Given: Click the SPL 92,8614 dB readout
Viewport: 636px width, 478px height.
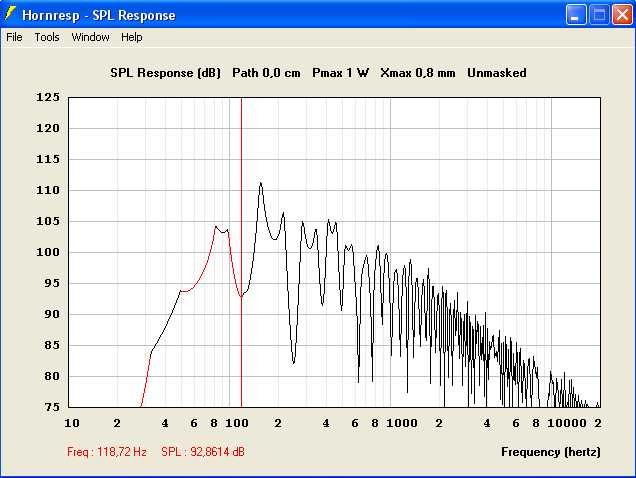Looking at the screenshot, I should [203, 452].
